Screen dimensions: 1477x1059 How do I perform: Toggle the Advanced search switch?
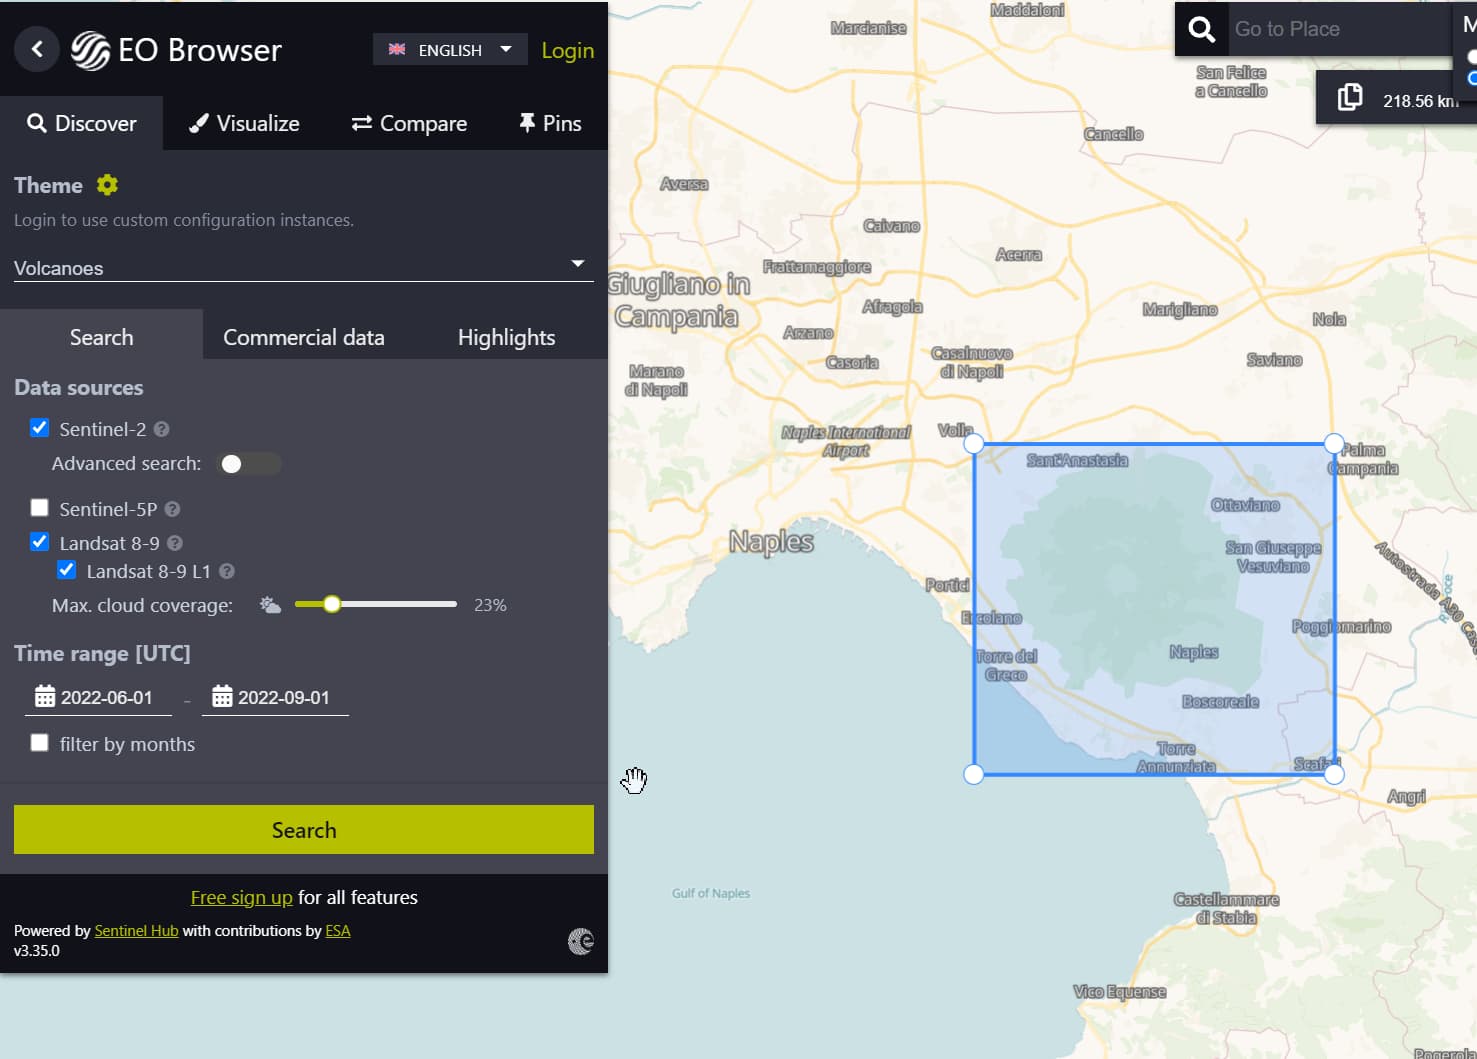click(250, 464)
